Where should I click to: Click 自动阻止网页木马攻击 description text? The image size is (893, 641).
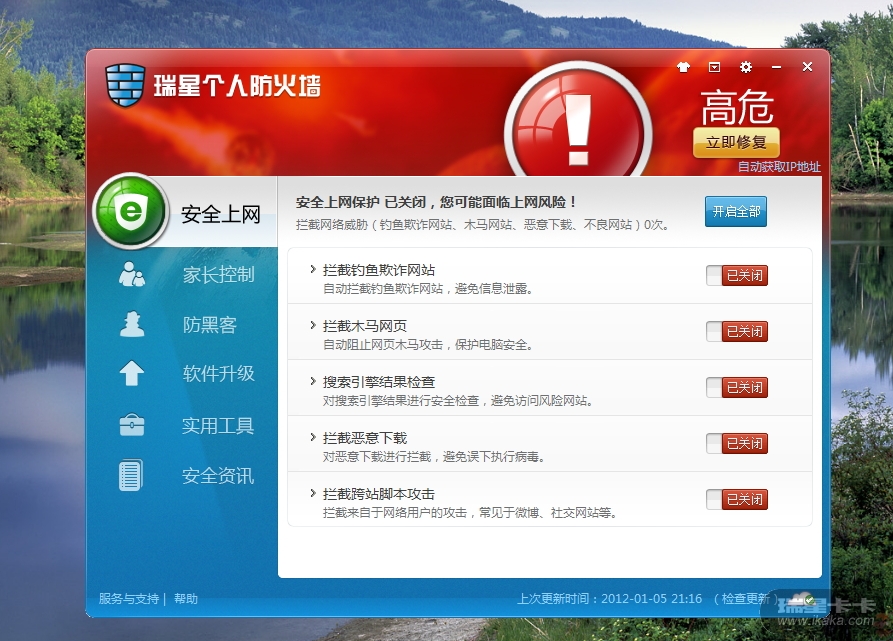pyautogui.click(x=428, y=344)
